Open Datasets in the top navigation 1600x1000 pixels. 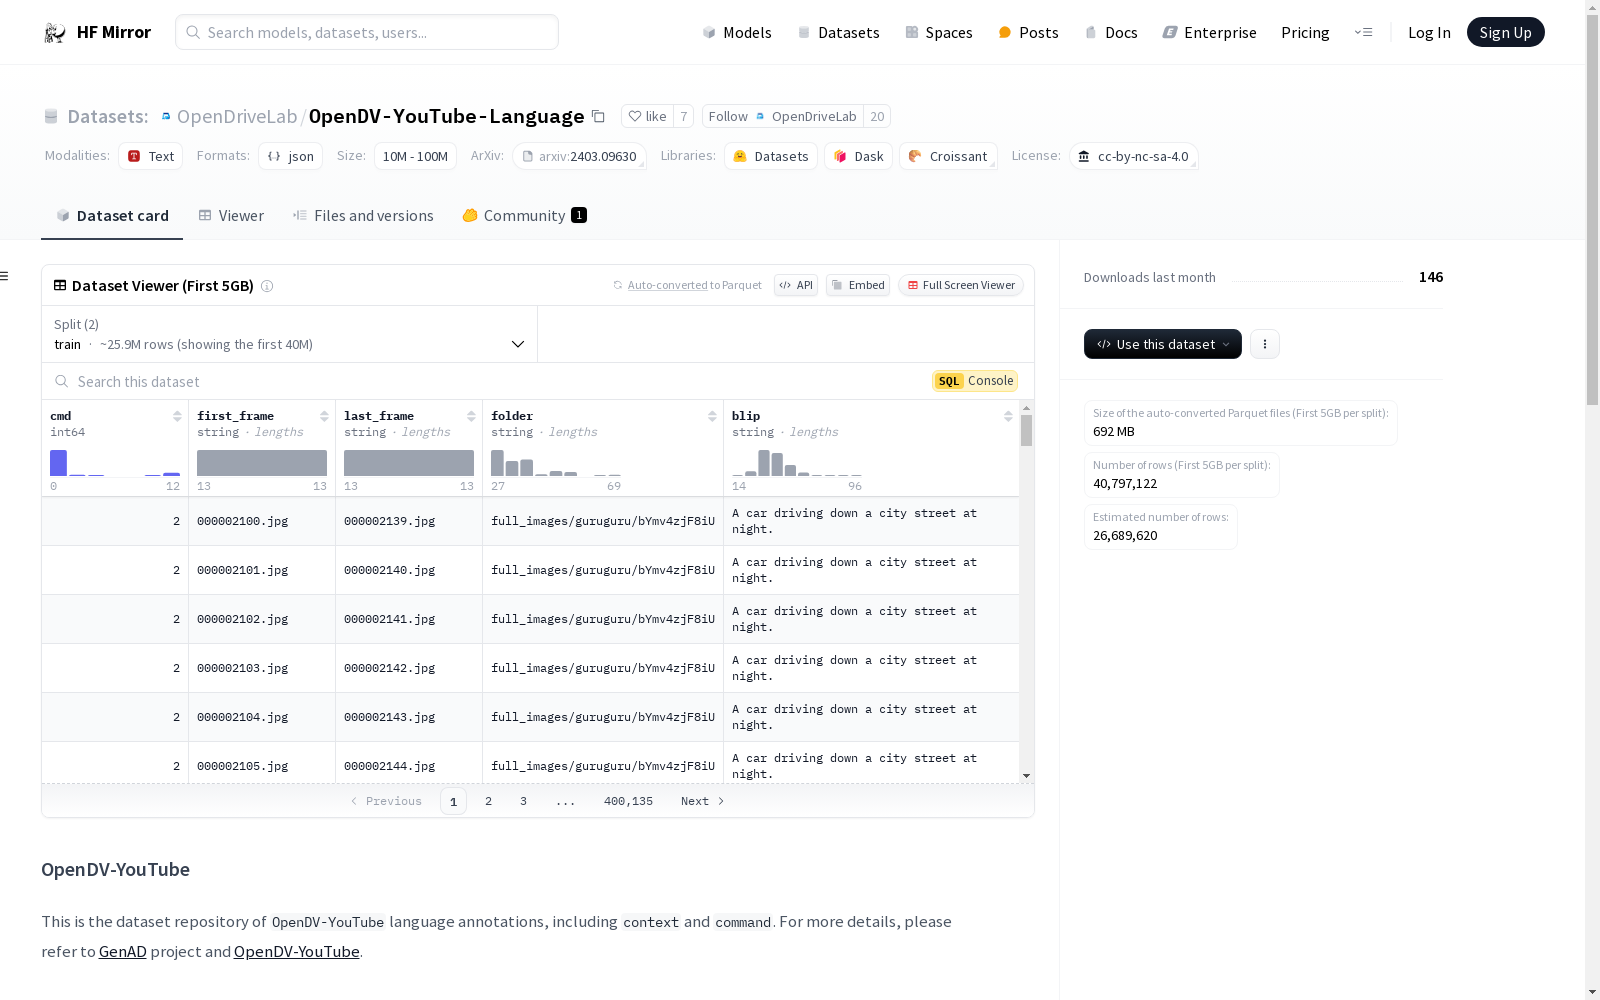[x=838, y=33]
